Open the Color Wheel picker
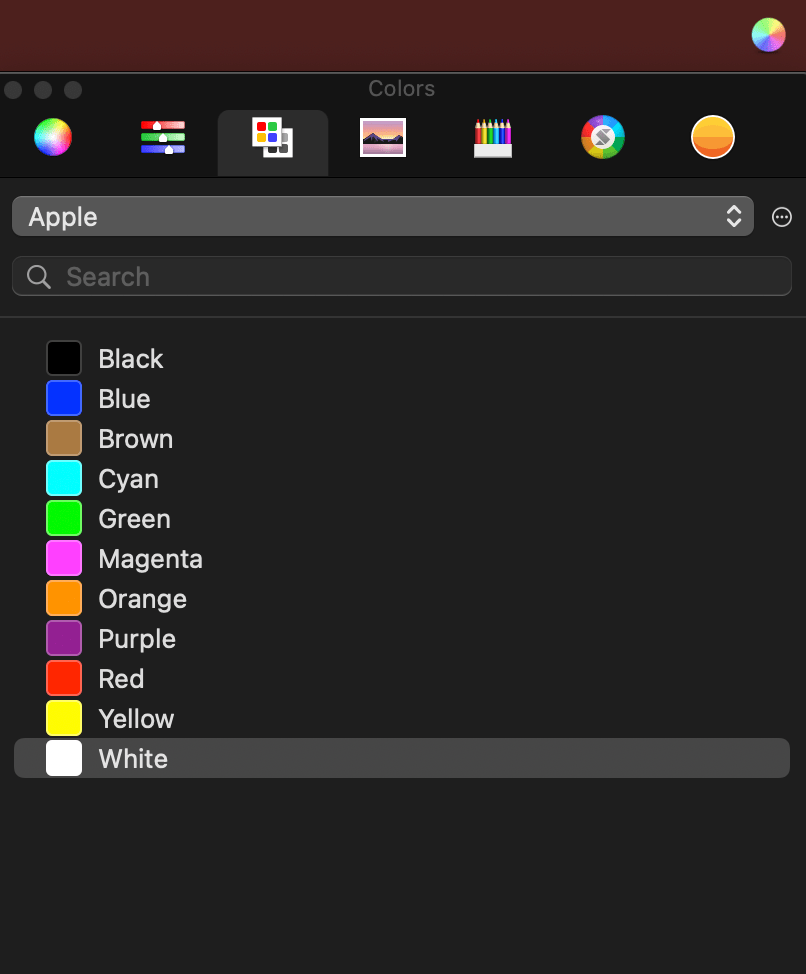The image size is (806, 974). point(52,137)
